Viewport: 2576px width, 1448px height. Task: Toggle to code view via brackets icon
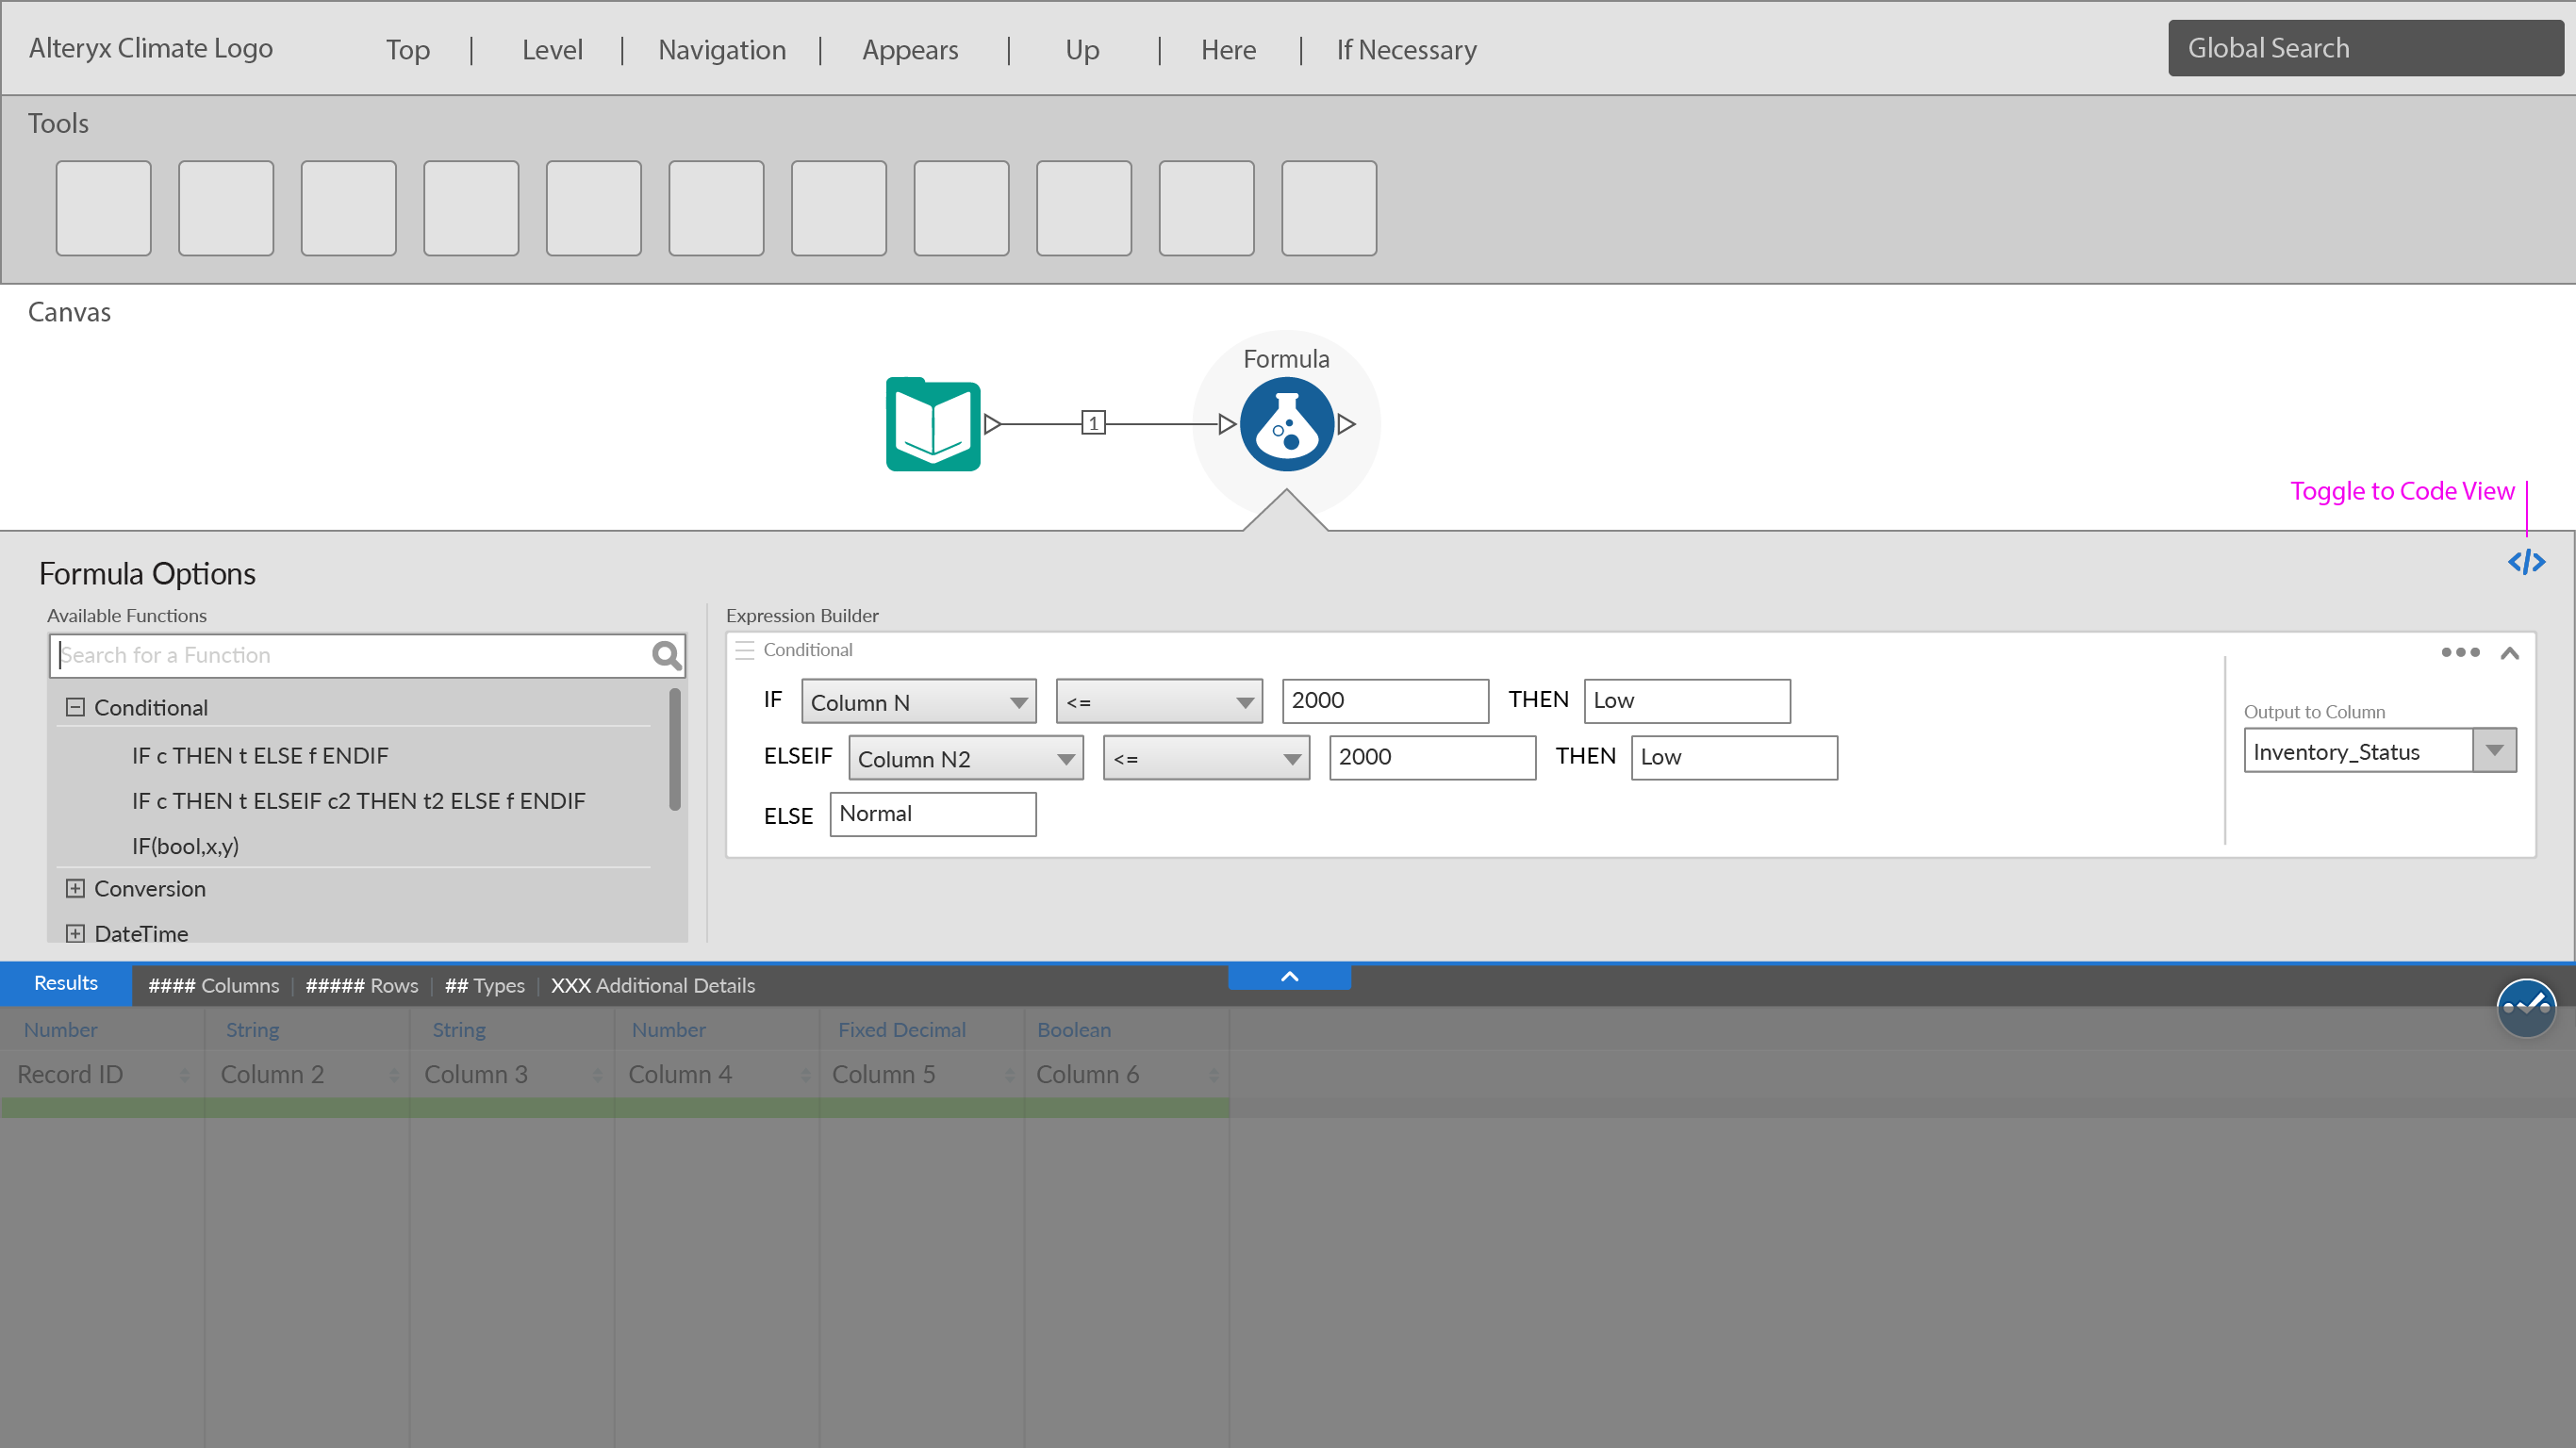point(2525,562)
